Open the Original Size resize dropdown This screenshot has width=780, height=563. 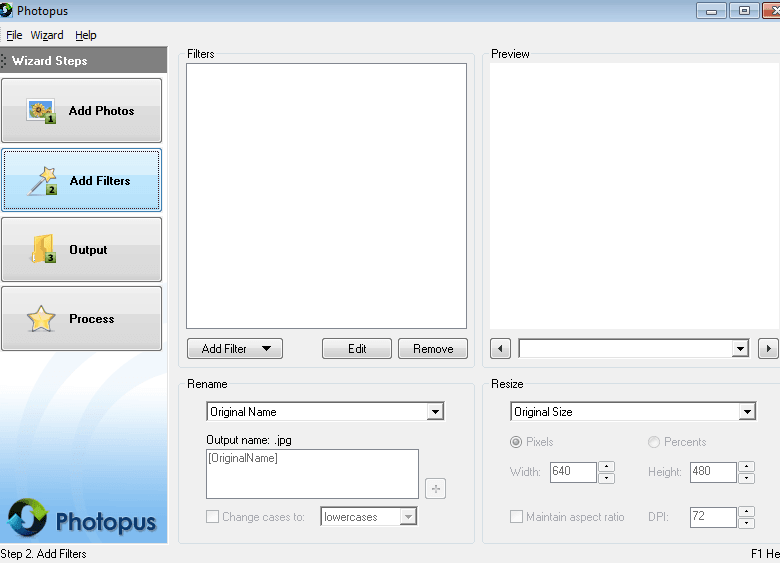(x=747, y=412)
